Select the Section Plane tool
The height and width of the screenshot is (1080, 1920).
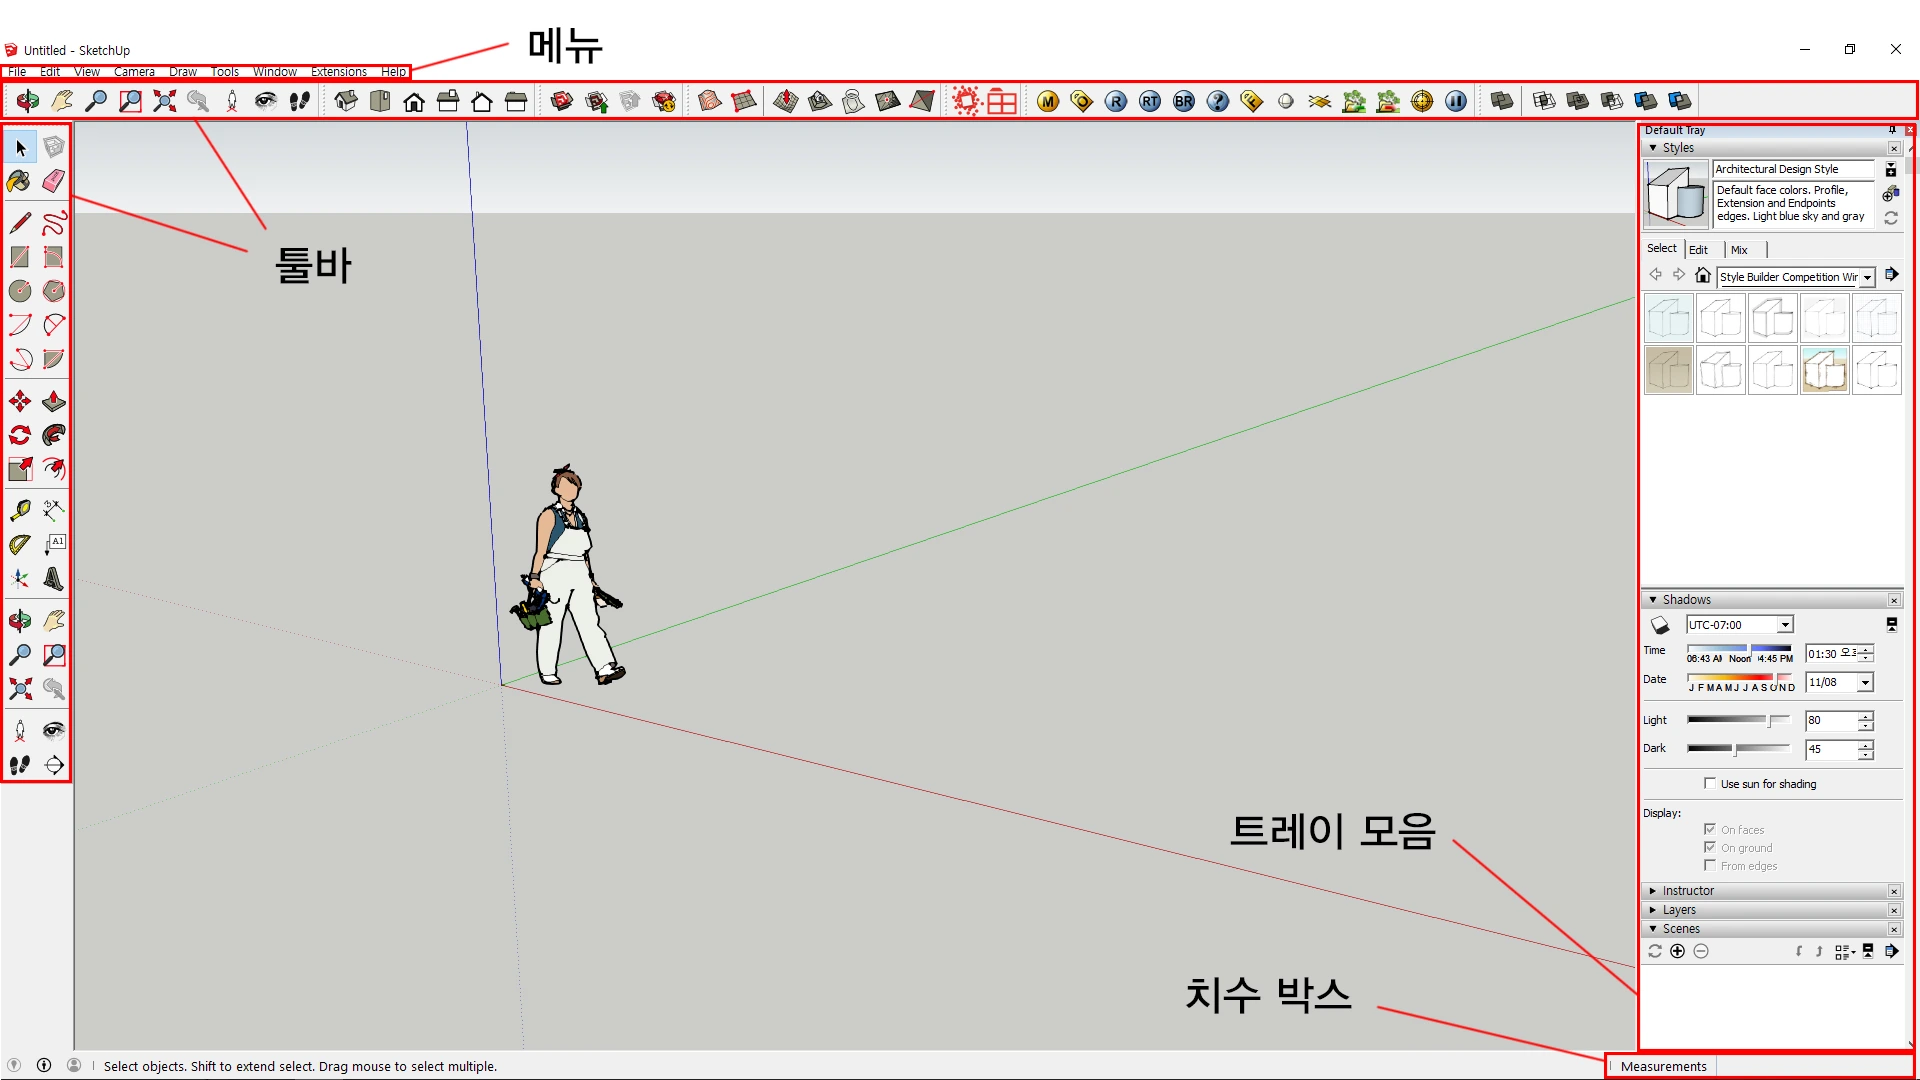(x=54, y=765)
